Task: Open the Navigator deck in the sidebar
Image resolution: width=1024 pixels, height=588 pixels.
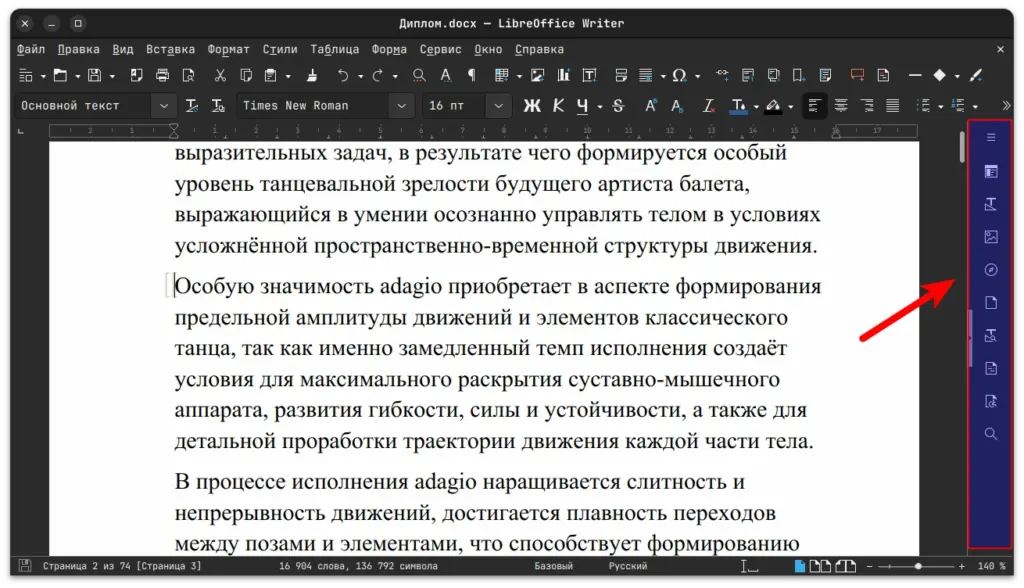Action: point(990,269)
